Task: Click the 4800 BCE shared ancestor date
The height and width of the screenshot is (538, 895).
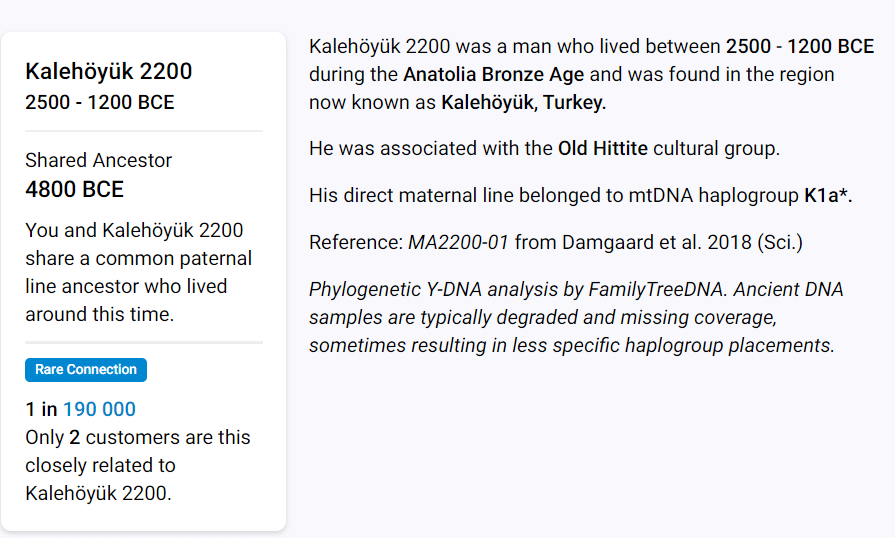Action: pyautogui.click(x=74, y=189)
